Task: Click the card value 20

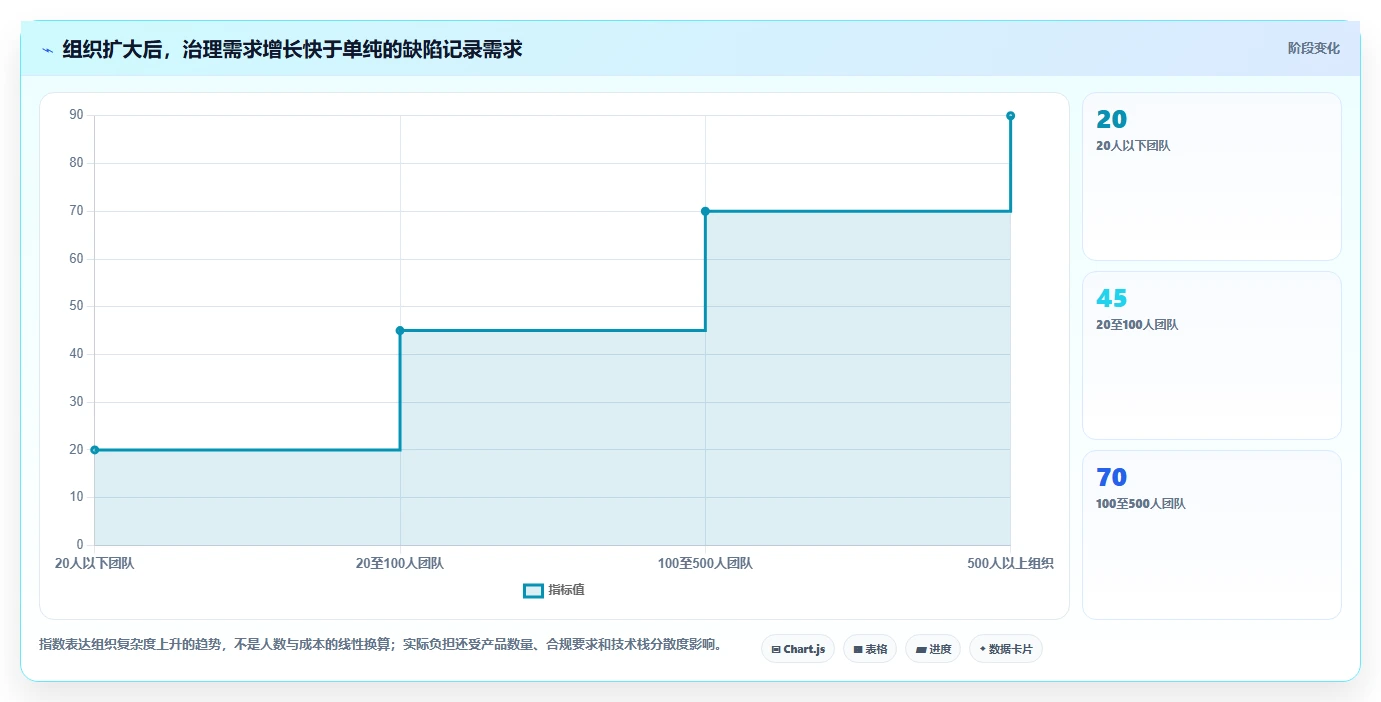Action: pyautogui.click(x=1111, y=119)
